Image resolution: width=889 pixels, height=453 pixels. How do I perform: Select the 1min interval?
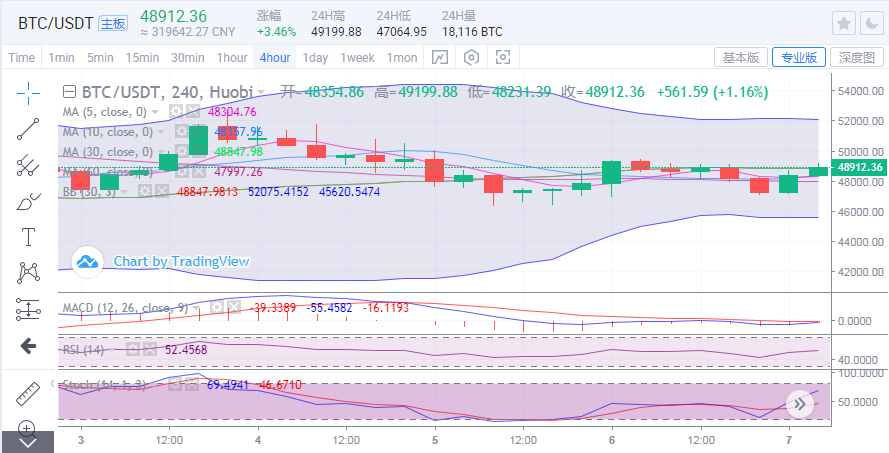click(x=61, y=57)
